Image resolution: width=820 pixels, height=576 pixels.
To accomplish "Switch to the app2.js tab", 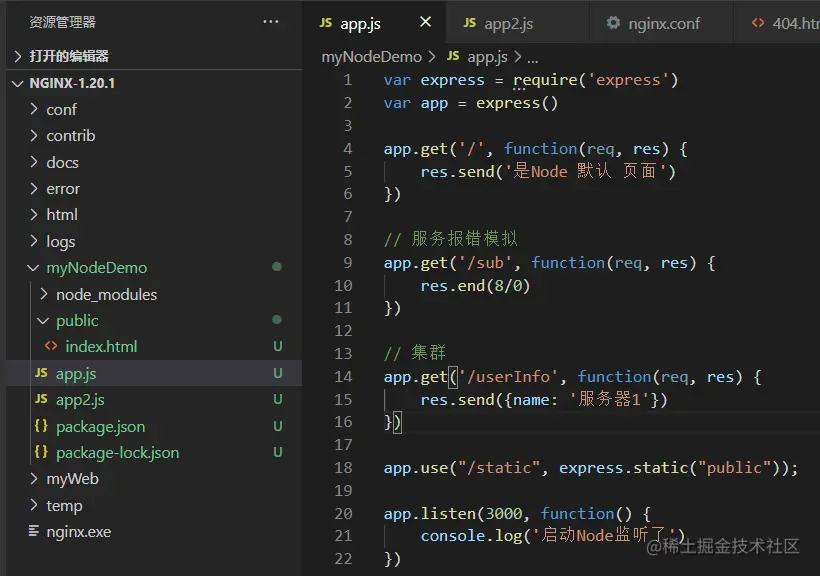I will point(508,23).
